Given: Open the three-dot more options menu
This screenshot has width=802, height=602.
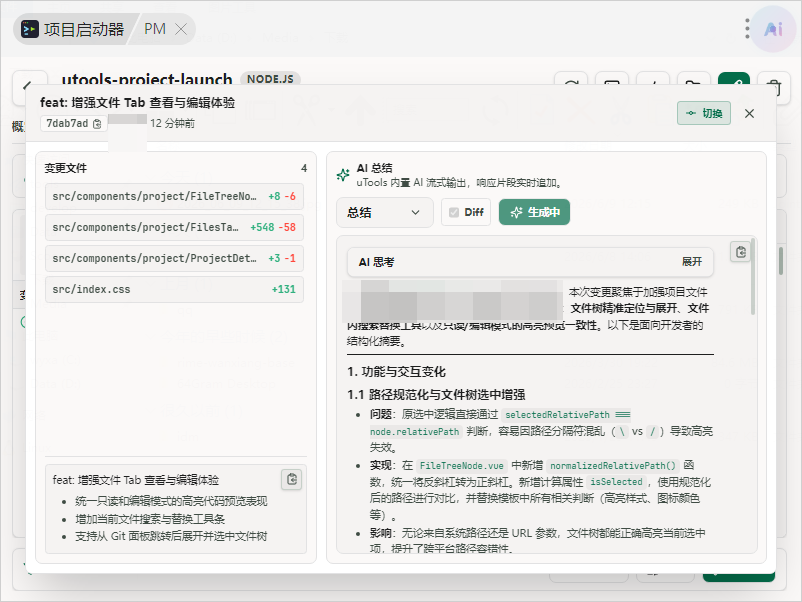Looking at the screenshot, I should tap(747, 29).
